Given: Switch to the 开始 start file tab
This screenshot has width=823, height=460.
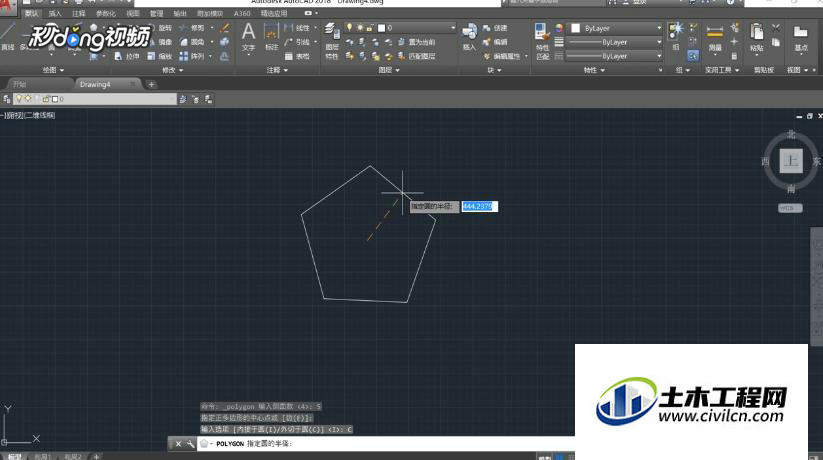Looking at the screenshot, I should coord(19,84).
